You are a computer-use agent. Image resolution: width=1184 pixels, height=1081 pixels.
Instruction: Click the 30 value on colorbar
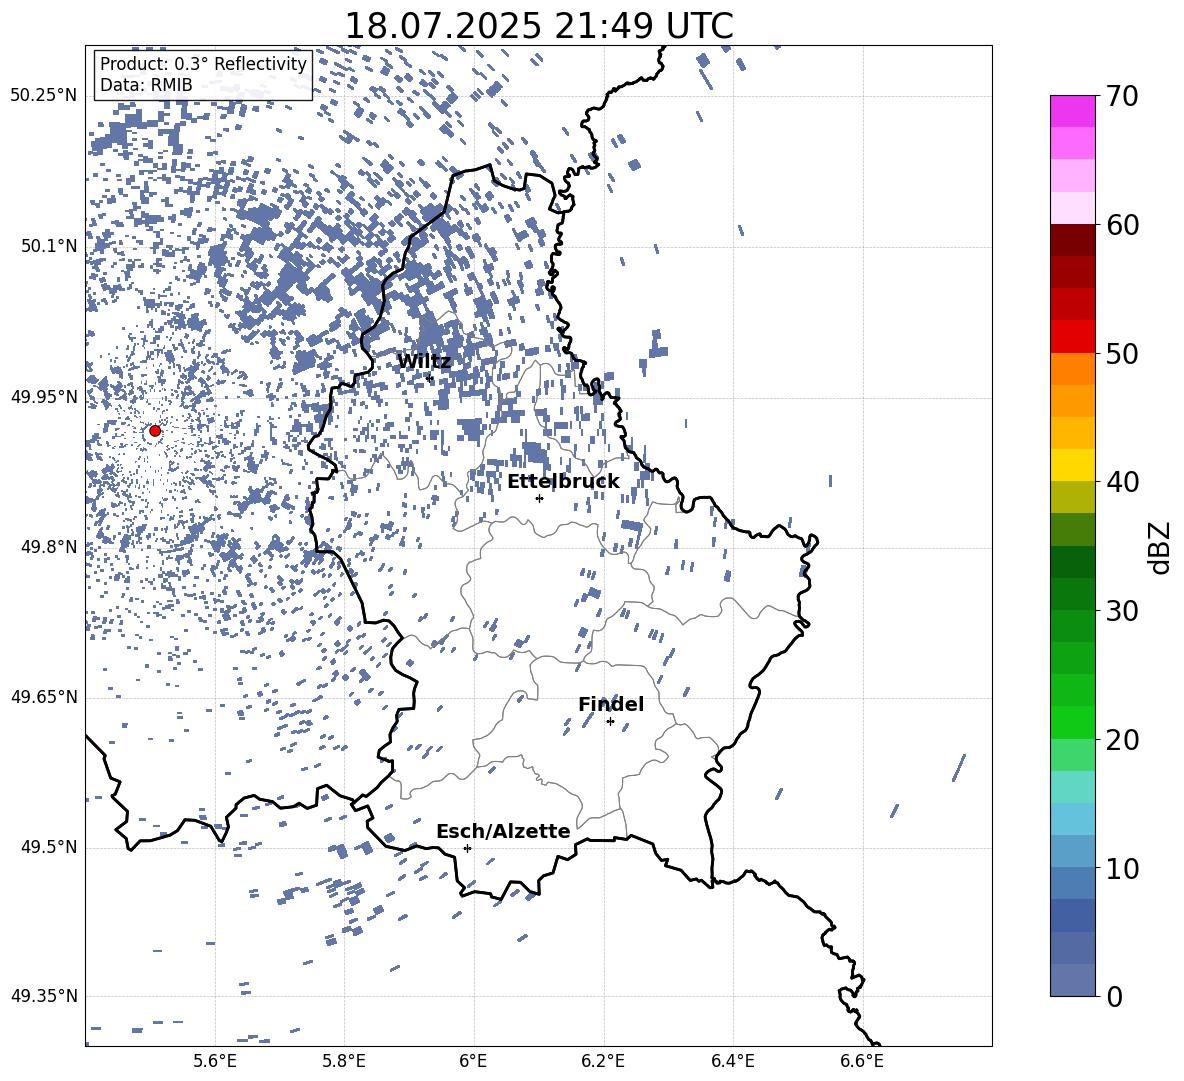[x=1122, y=610]
